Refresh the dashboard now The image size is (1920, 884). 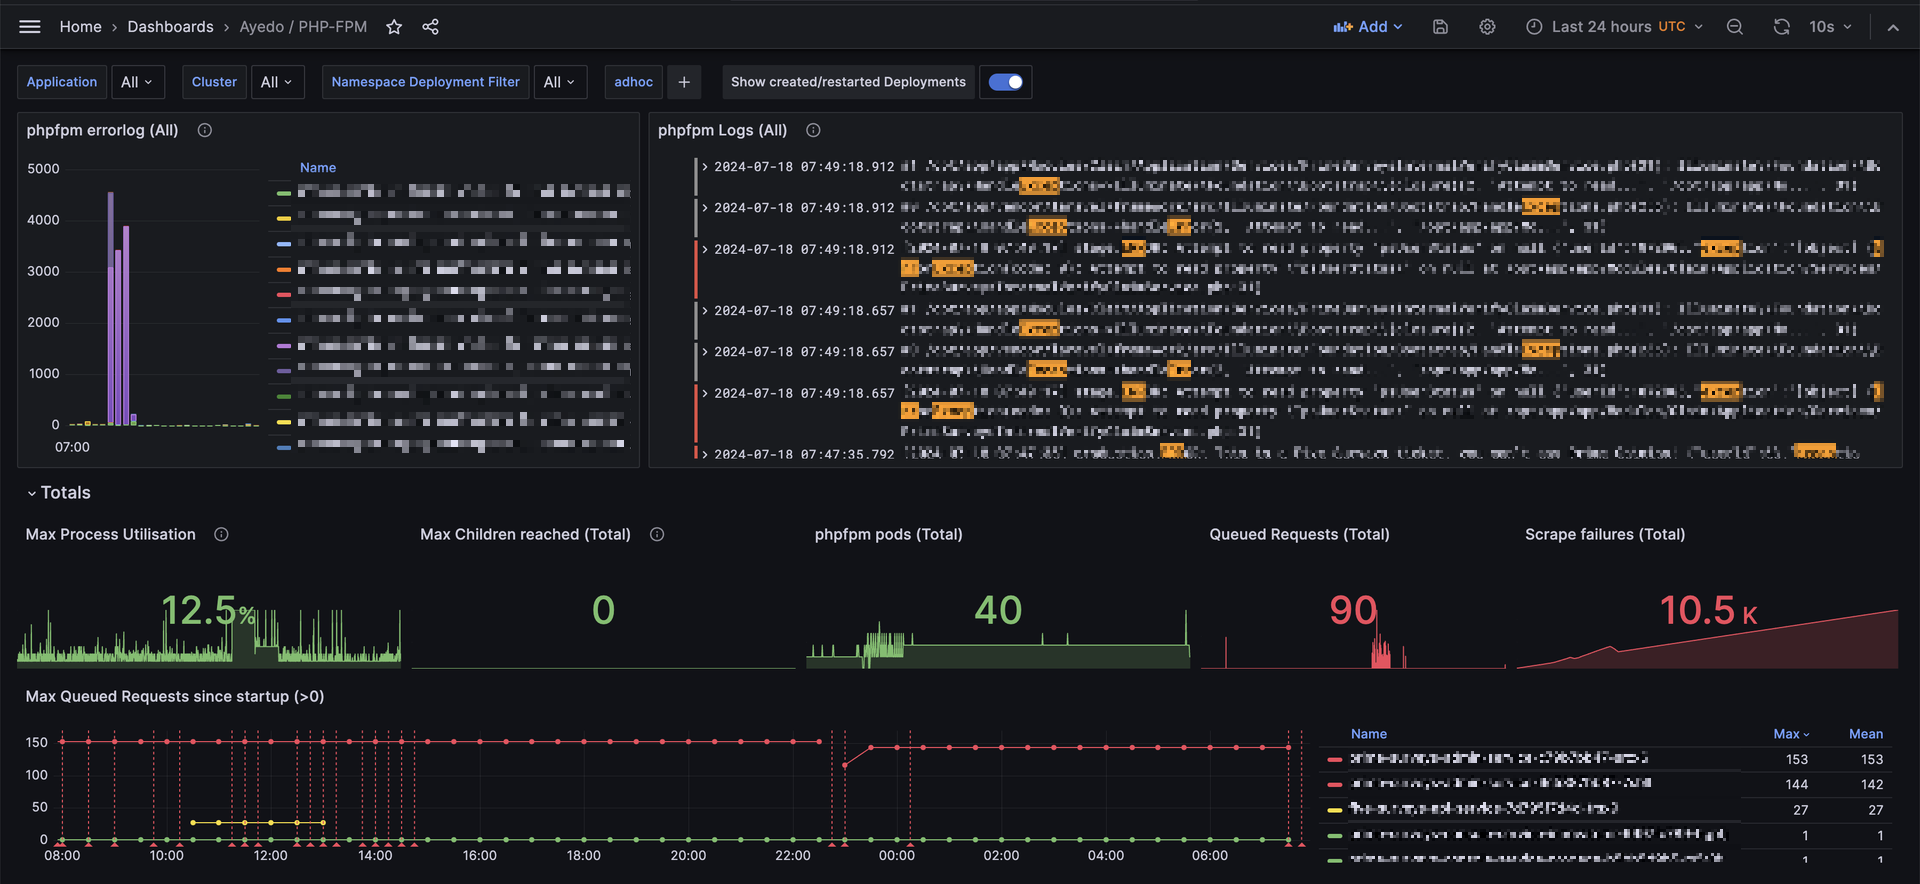click(1781, 27)
